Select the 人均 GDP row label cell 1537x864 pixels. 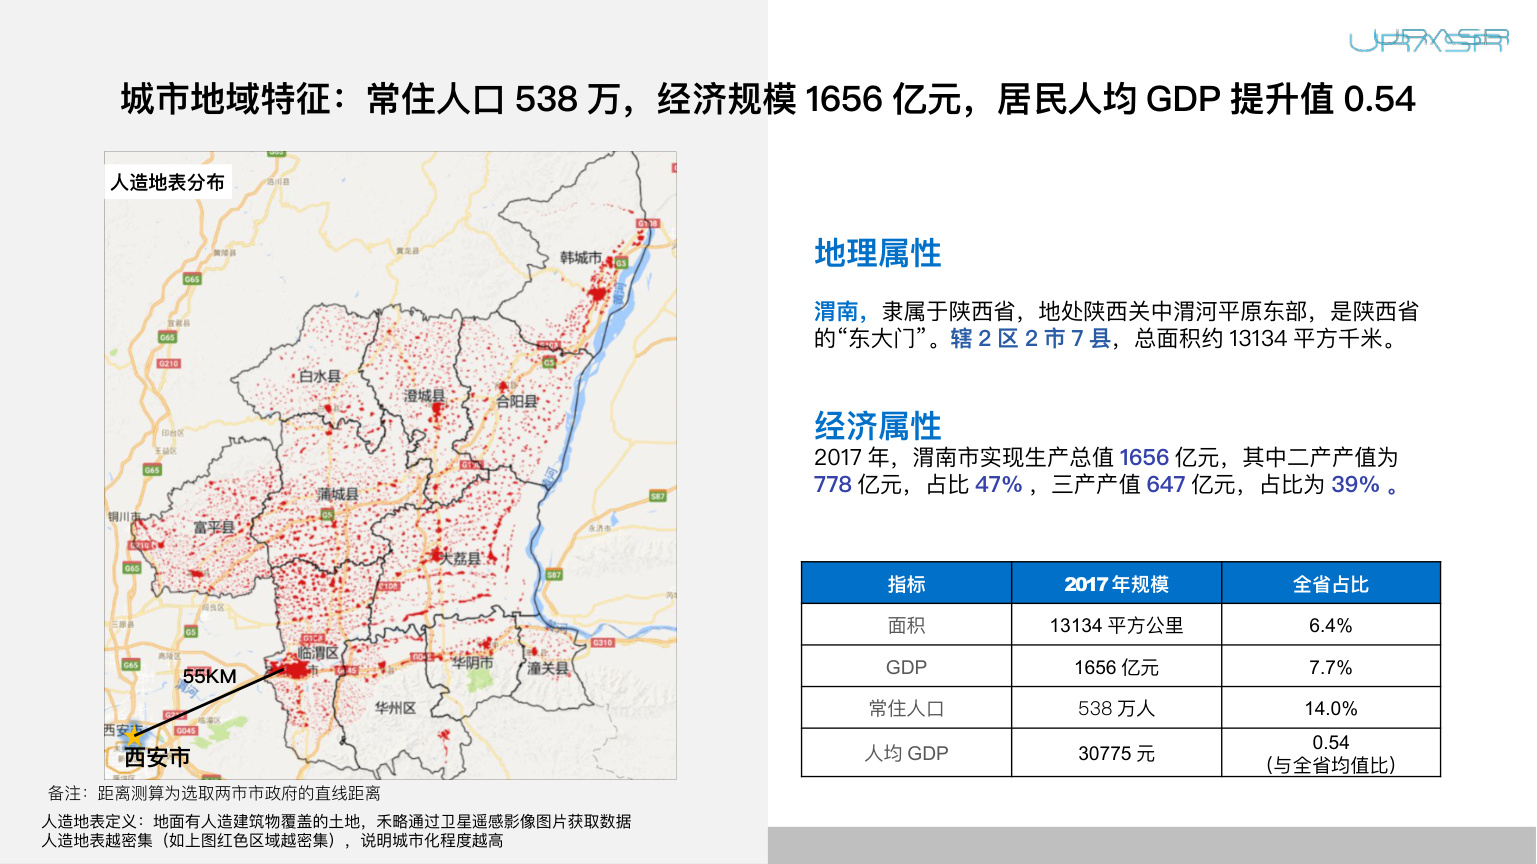906,753
